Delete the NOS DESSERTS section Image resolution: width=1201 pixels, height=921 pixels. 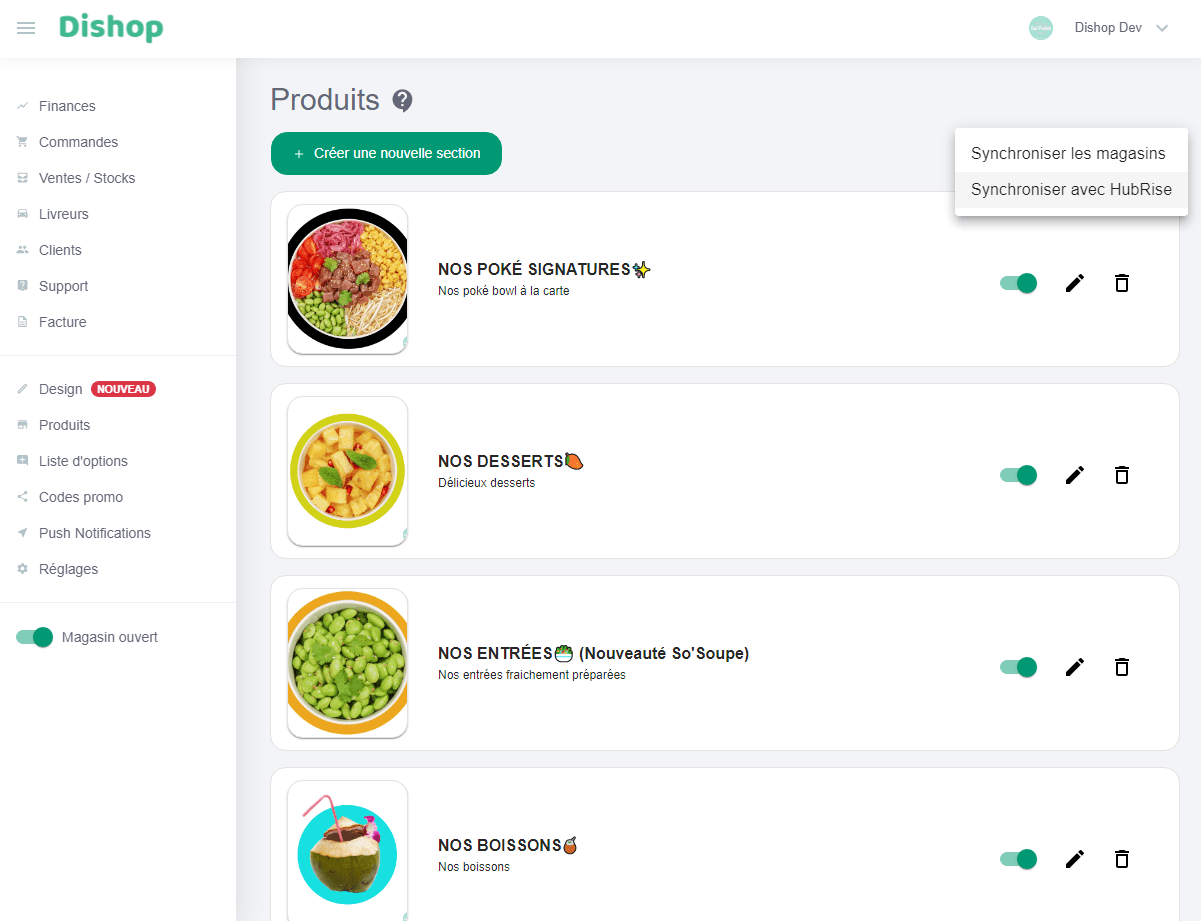pos(1122,475)
